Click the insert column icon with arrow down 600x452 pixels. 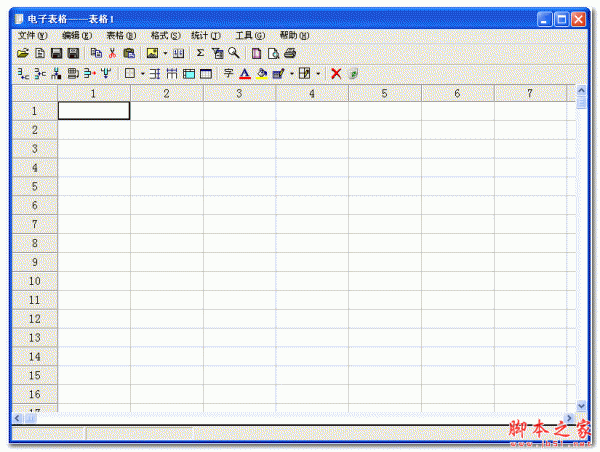point(56,73)
